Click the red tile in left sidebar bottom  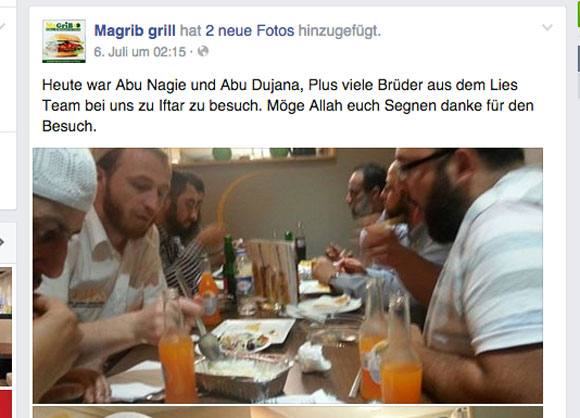6,404
